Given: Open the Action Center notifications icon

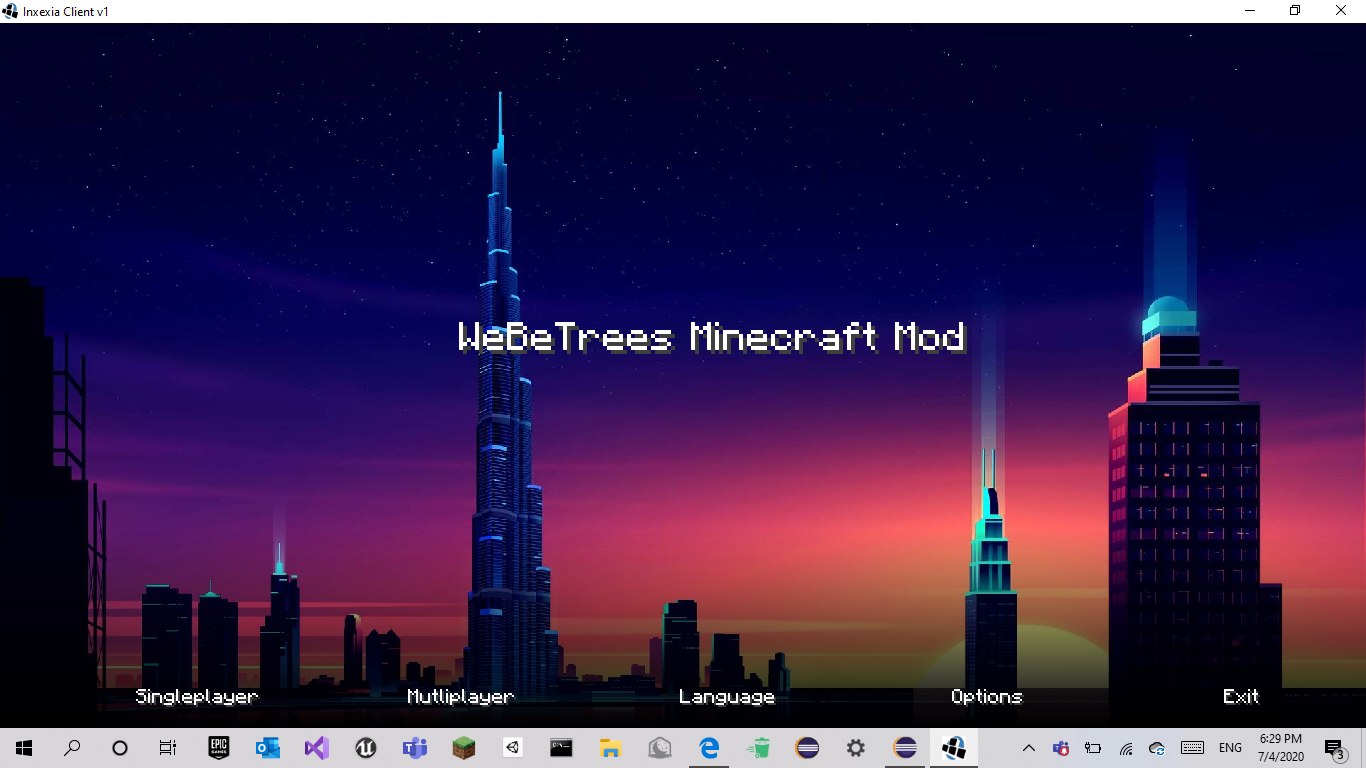Looking at the screenshot, I should tap(1334, 748).
